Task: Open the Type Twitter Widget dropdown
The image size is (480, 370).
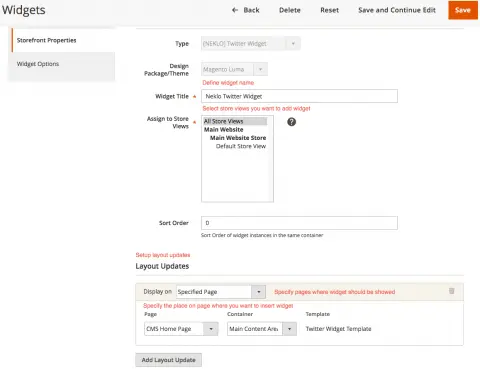Action: (251, 44)
